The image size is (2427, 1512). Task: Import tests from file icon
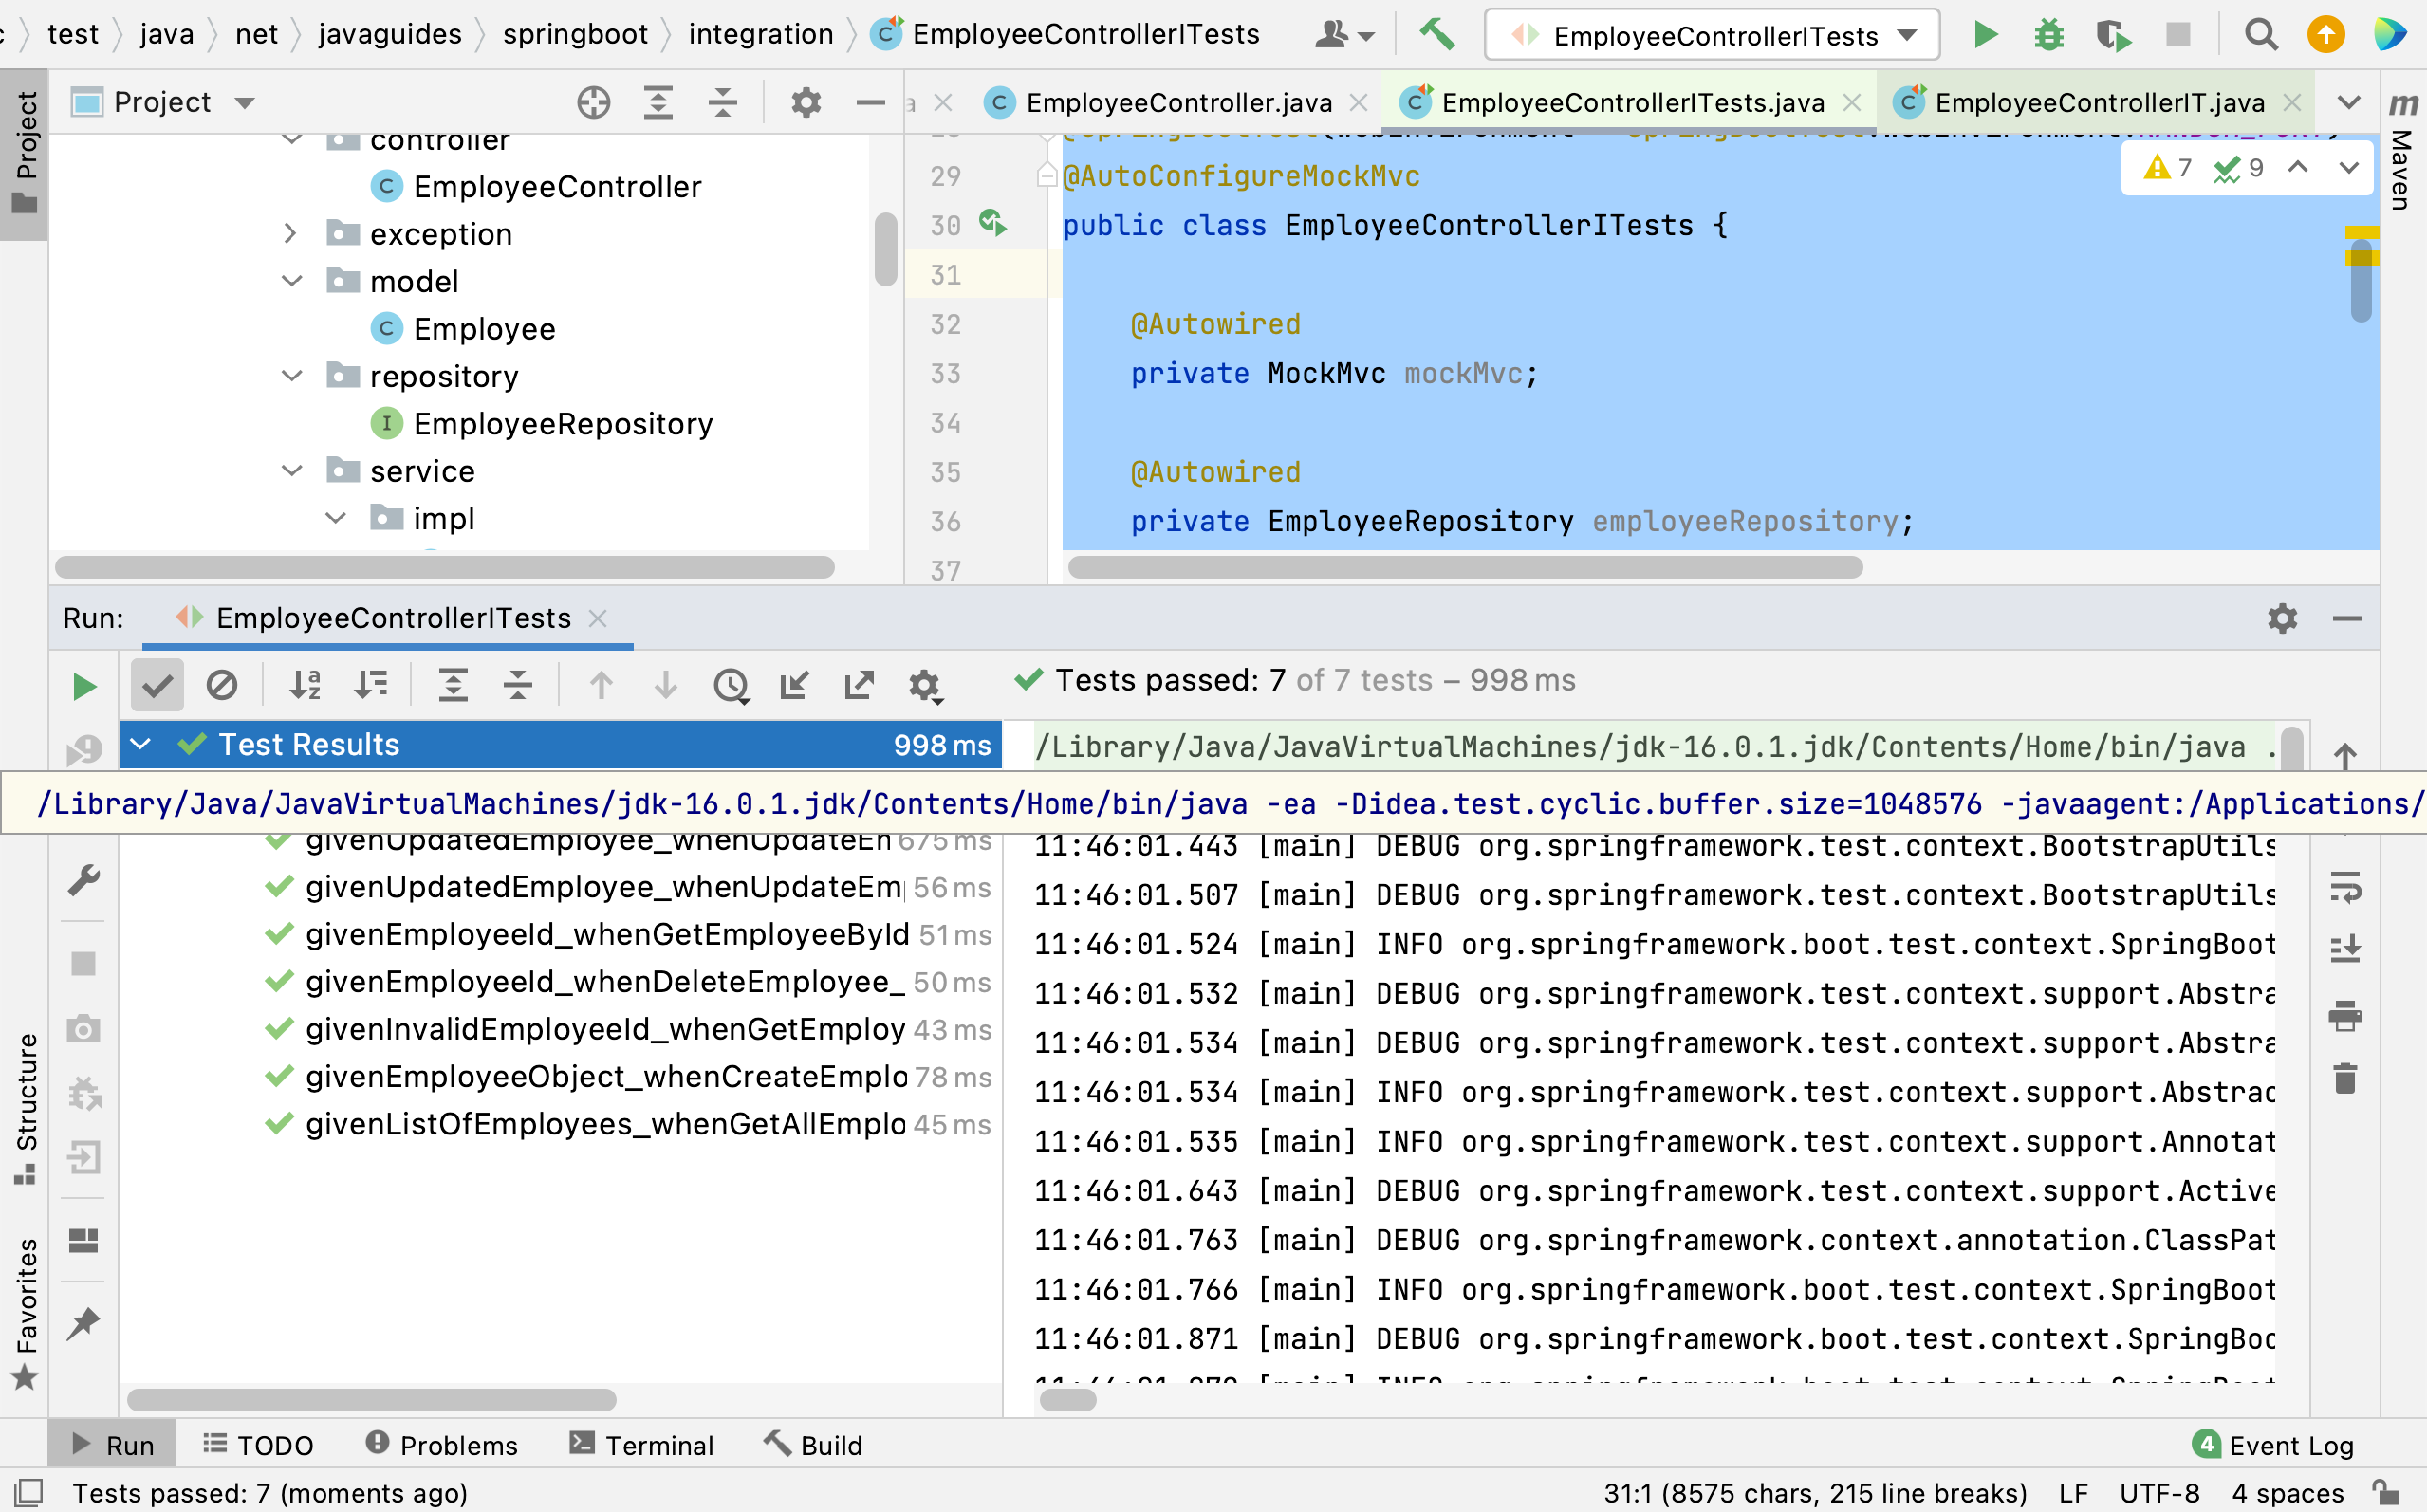click(x=795, y=686)
